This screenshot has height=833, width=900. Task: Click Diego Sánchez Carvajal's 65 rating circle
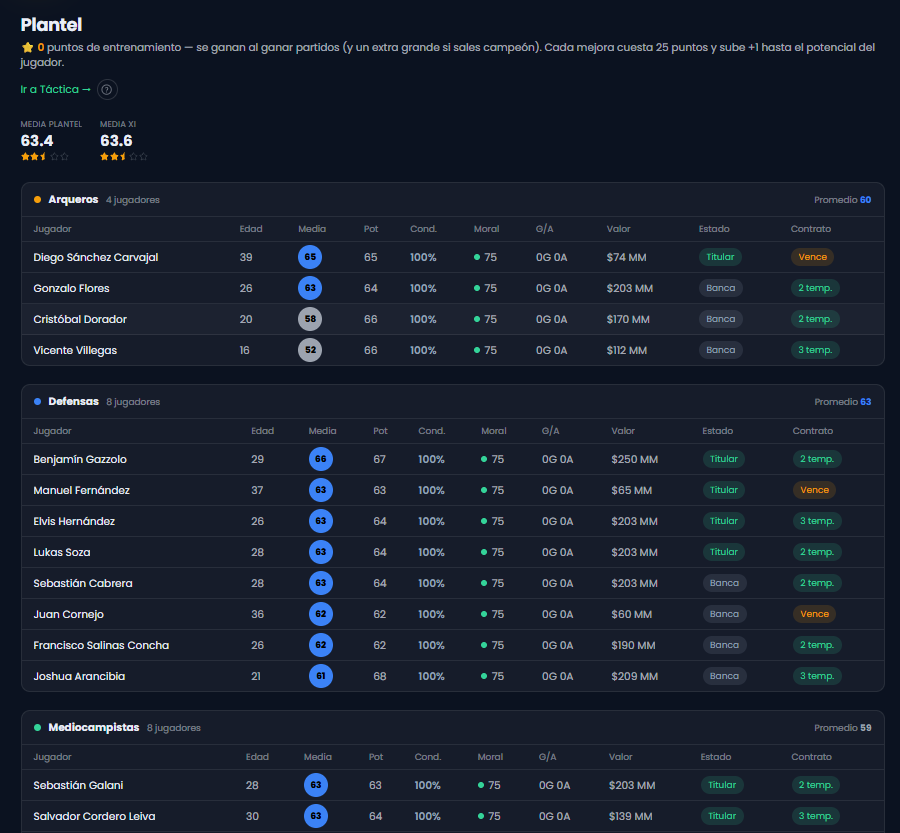point(310,257)
